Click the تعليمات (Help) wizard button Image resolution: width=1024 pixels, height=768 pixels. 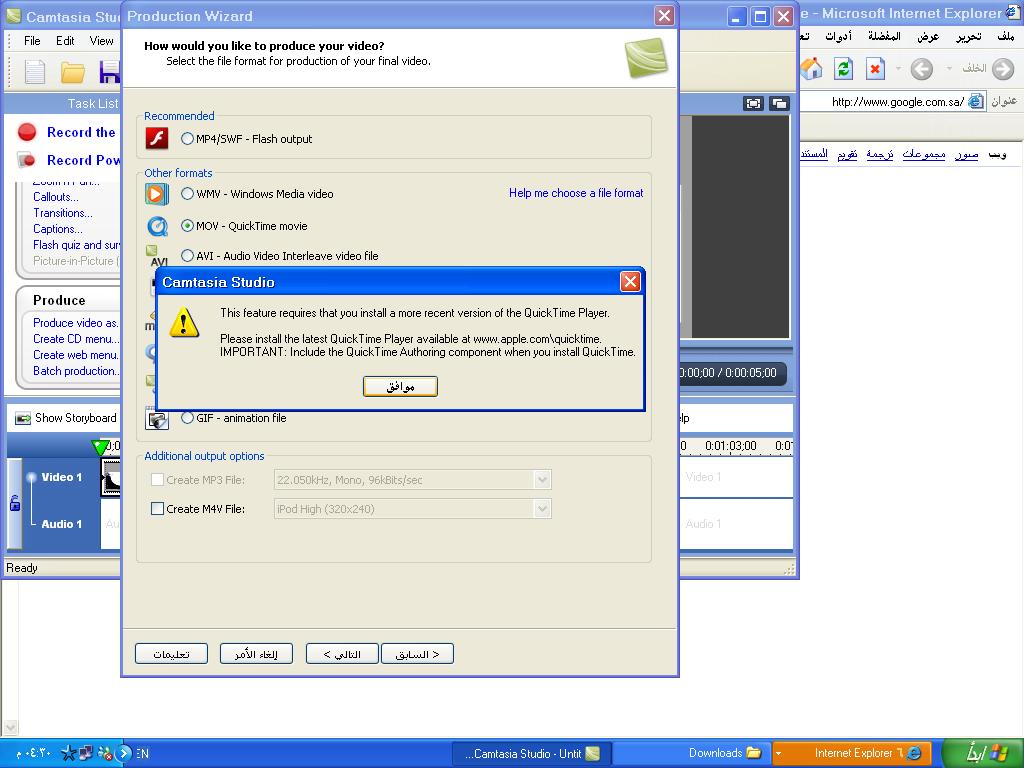coord(171,654)
